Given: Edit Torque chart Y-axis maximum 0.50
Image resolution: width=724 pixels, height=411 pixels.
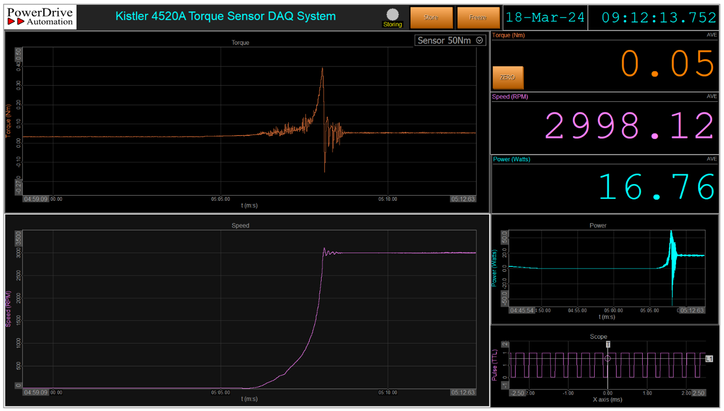Looking at the screenshot, I should coord(18,54).
